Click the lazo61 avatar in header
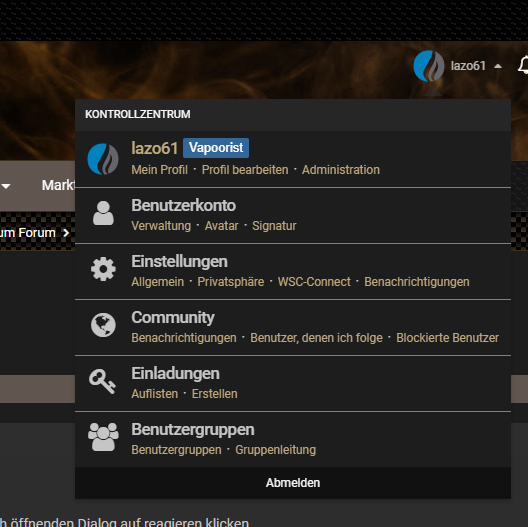 (429, 66)
